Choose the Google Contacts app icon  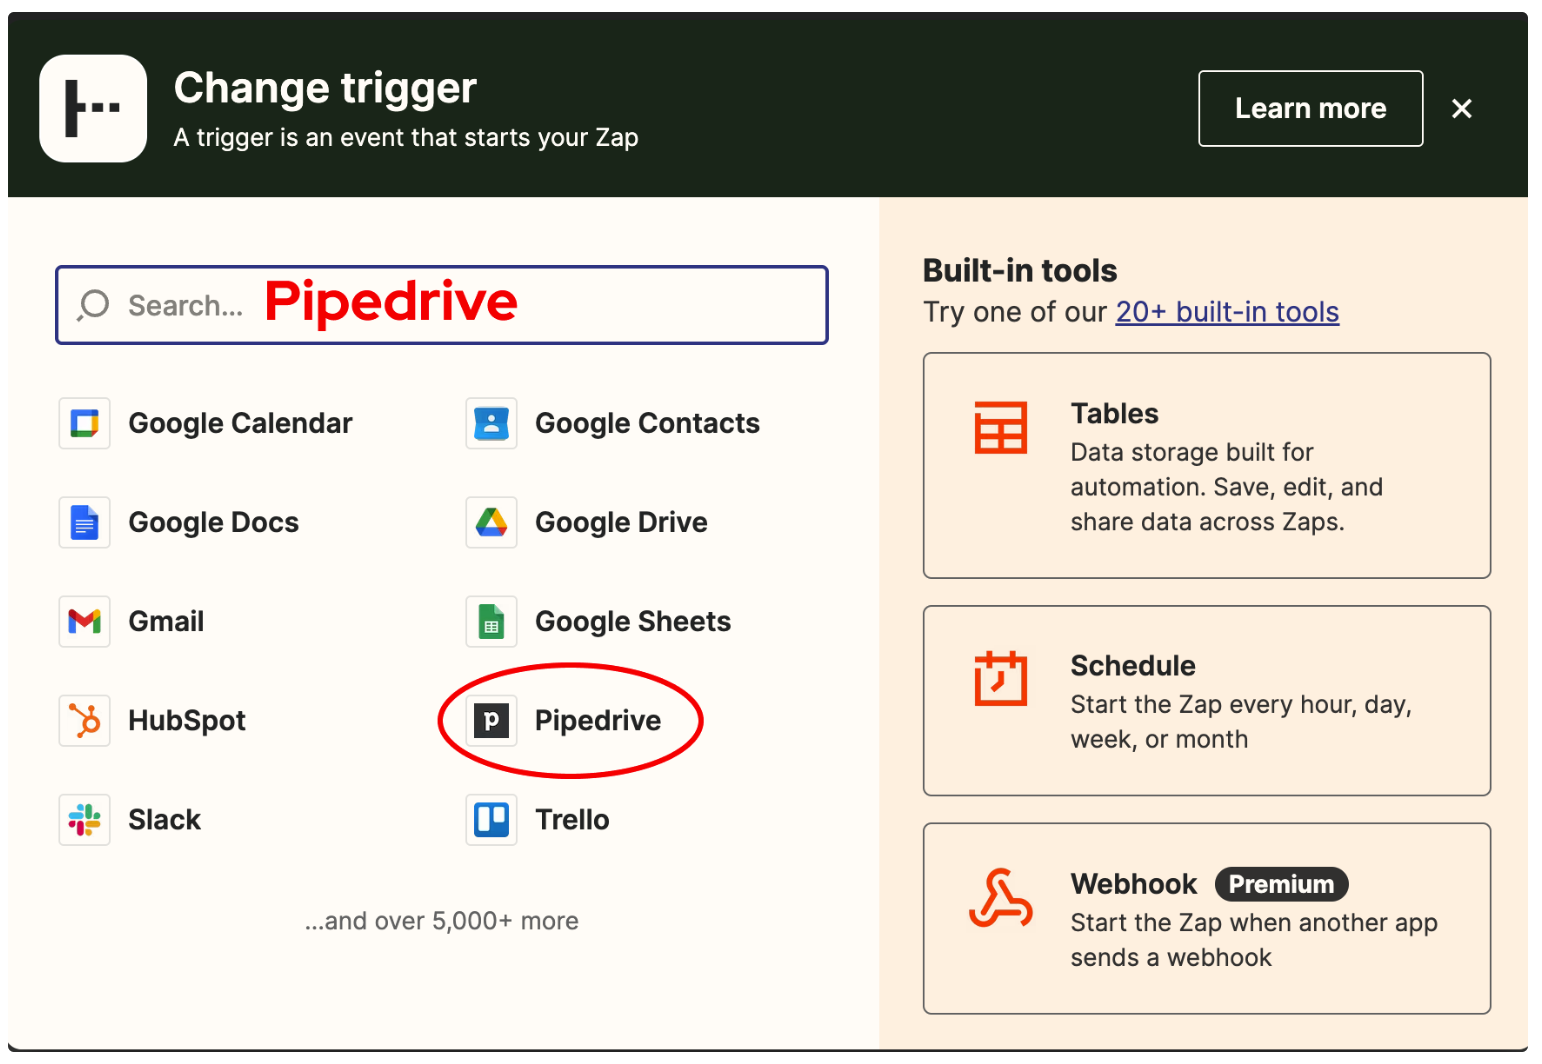coord(491,423)
